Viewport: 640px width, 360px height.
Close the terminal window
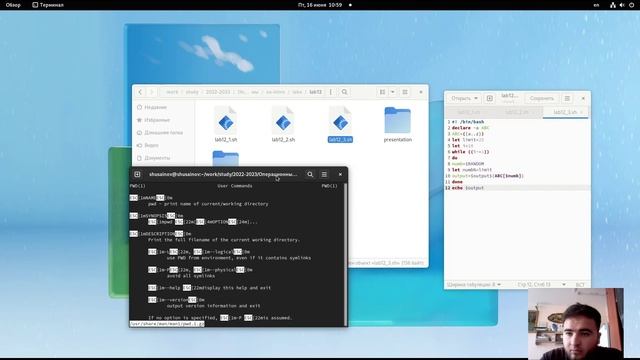[340, 174]
